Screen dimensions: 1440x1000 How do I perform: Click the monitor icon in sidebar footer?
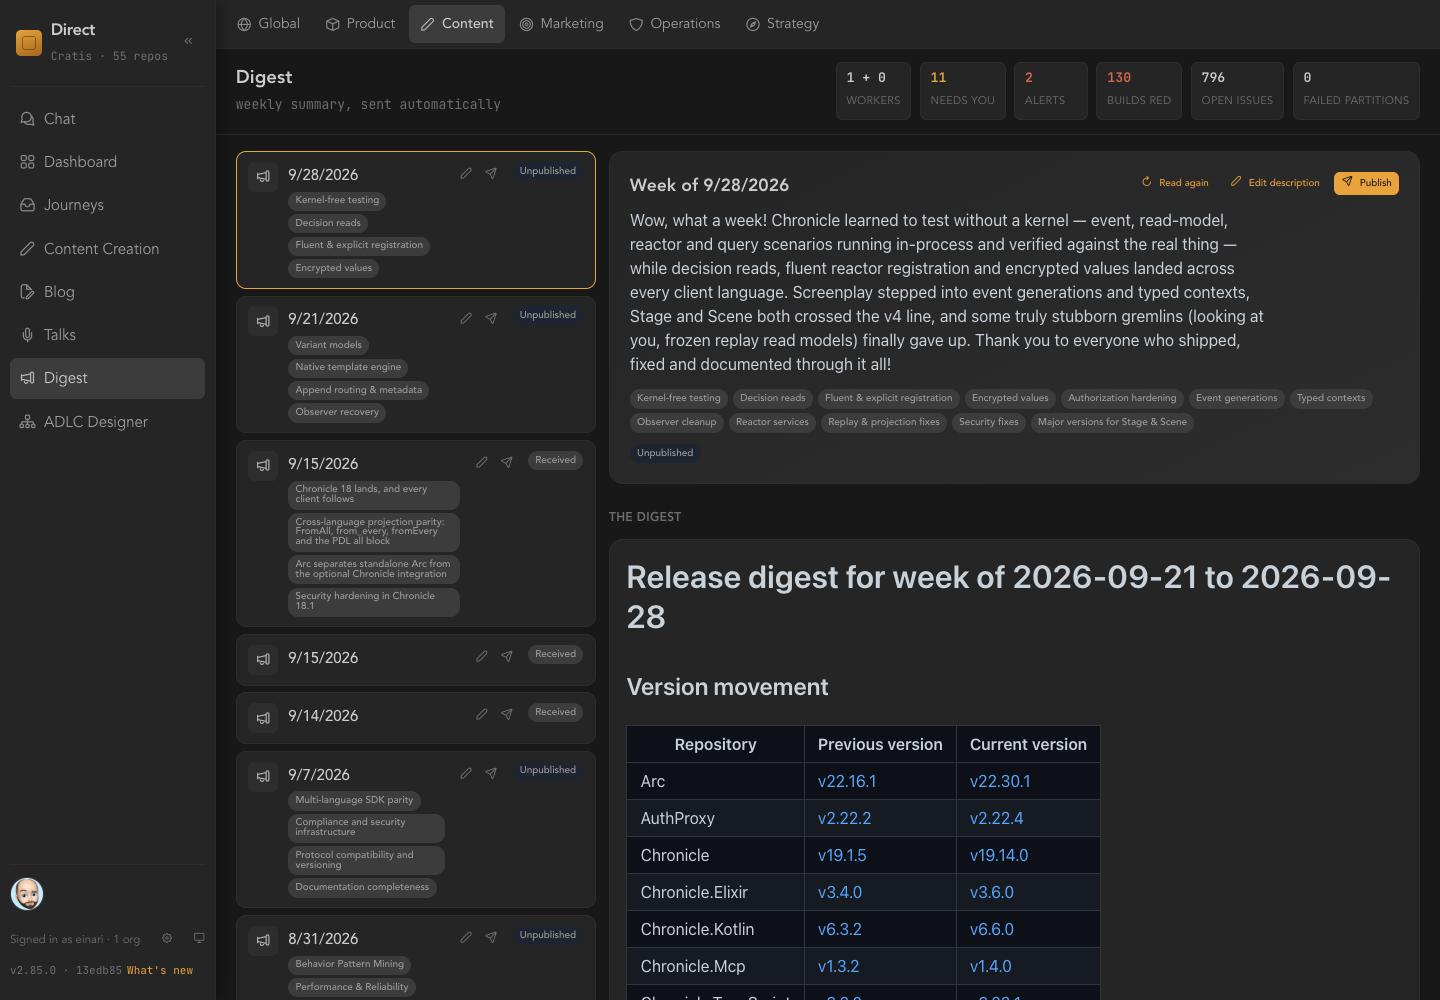point(199,938)
